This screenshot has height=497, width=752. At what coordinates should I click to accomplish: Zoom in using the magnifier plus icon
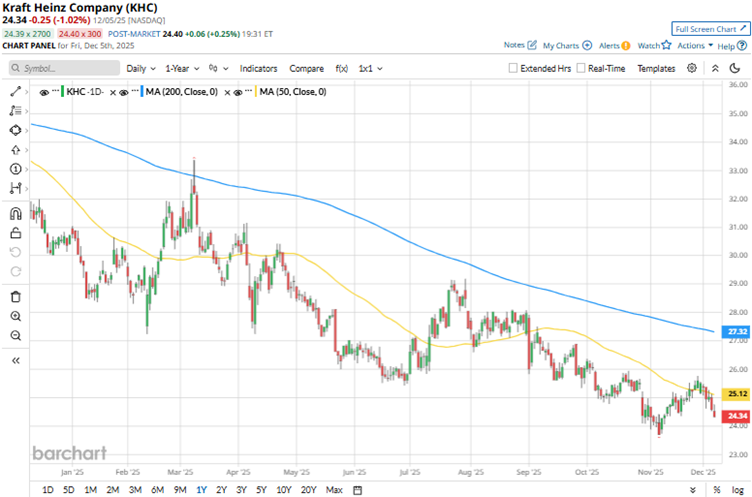(15, 316)
